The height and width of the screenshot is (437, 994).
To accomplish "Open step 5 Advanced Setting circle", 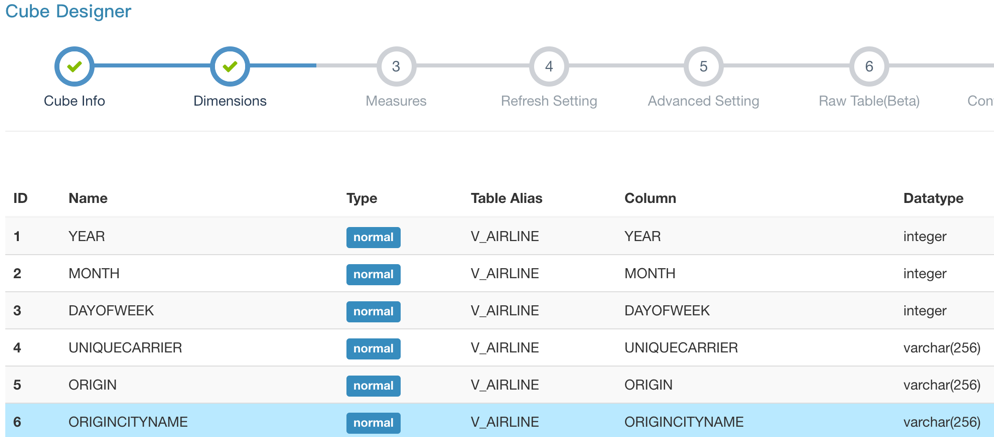I will click(703, 67).
